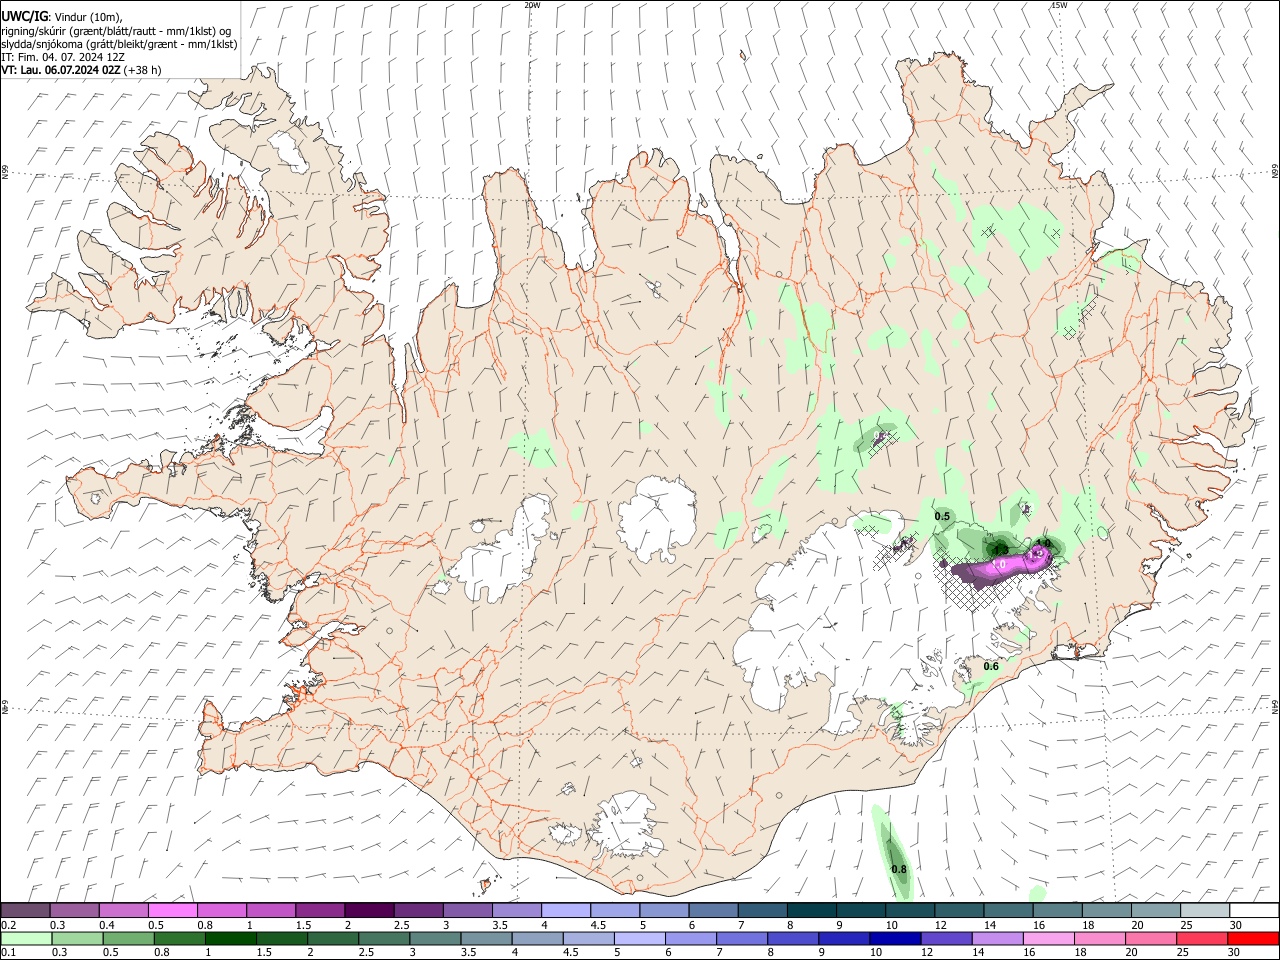The image size is (1280, 960).
Task: Select the dark teal 8 snow scale swatch
Action: pos(811,910)
